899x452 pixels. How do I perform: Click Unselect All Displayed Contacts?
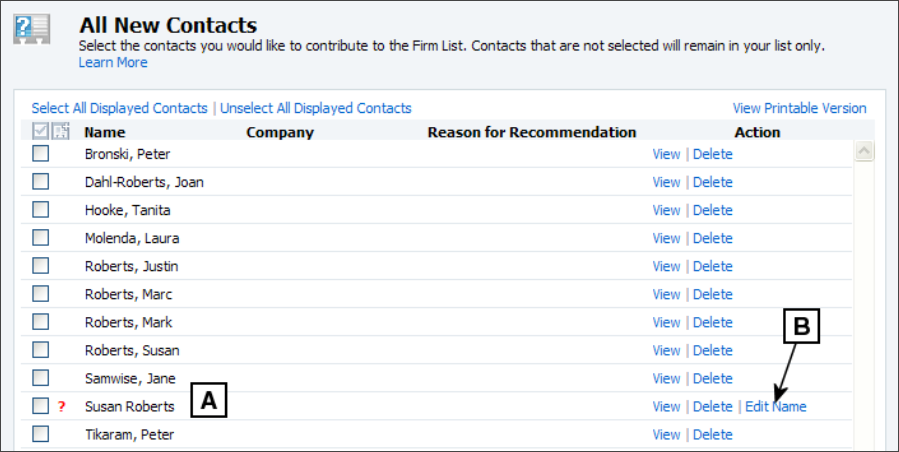[x=316, y=108]
